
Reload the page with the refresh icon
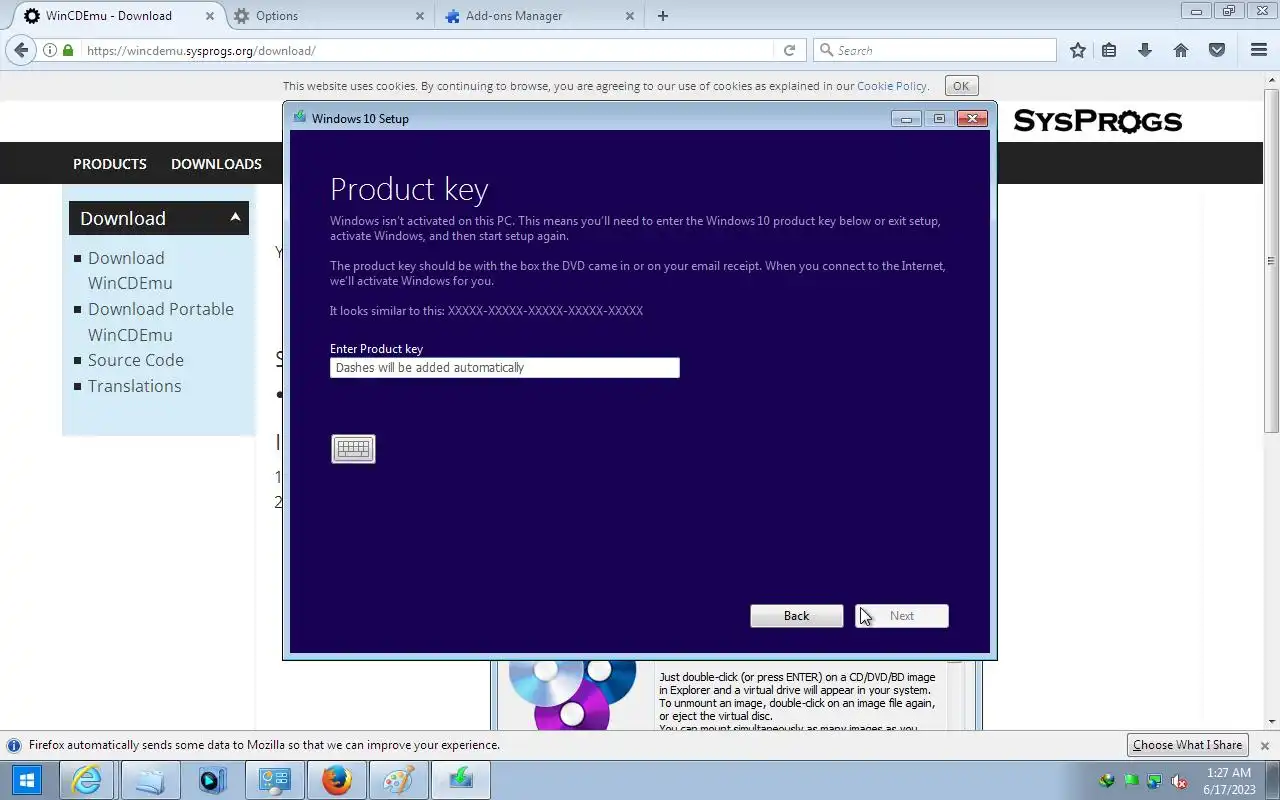[x=789, y=50]
